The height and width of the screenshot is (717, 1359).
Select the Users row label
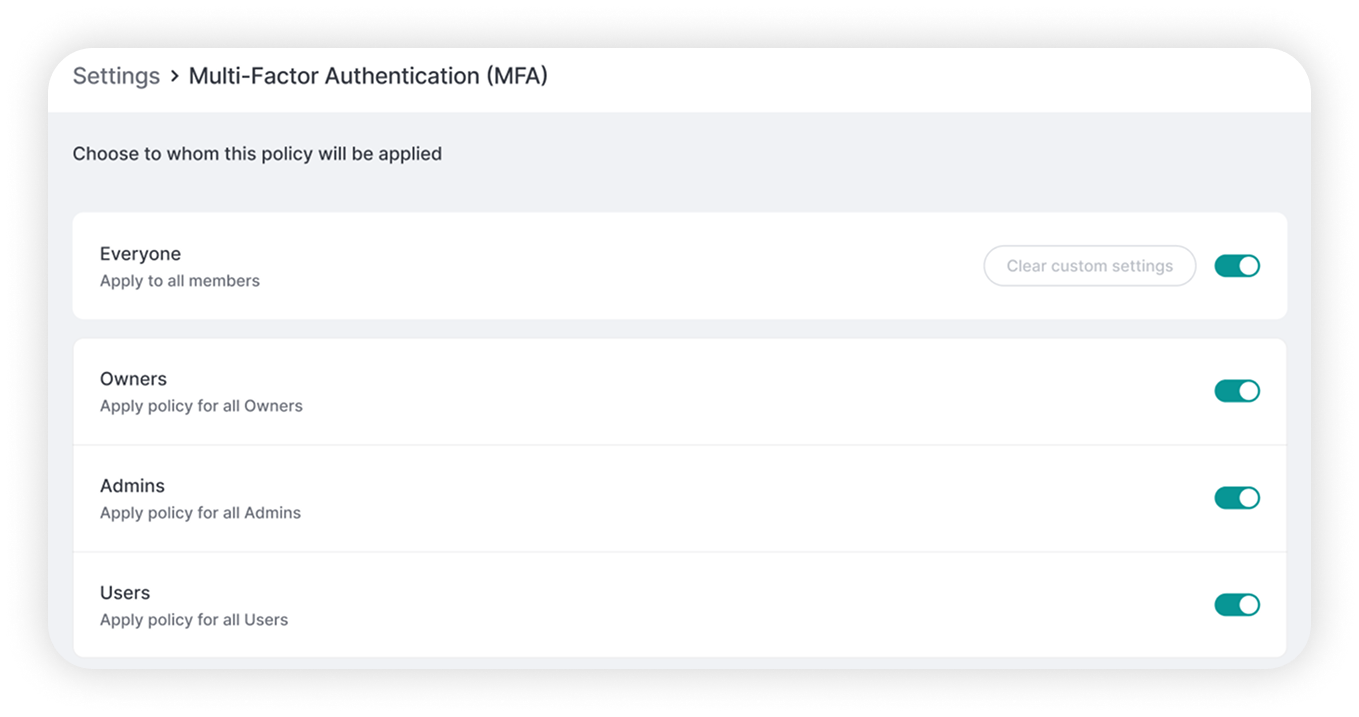coord(125,593)
